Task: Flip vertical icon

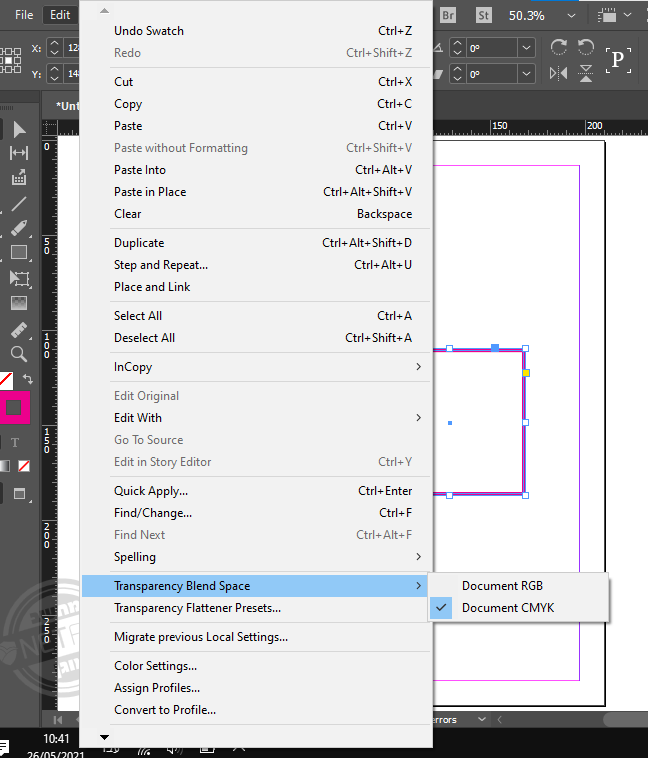Action: tap(586, 73)
